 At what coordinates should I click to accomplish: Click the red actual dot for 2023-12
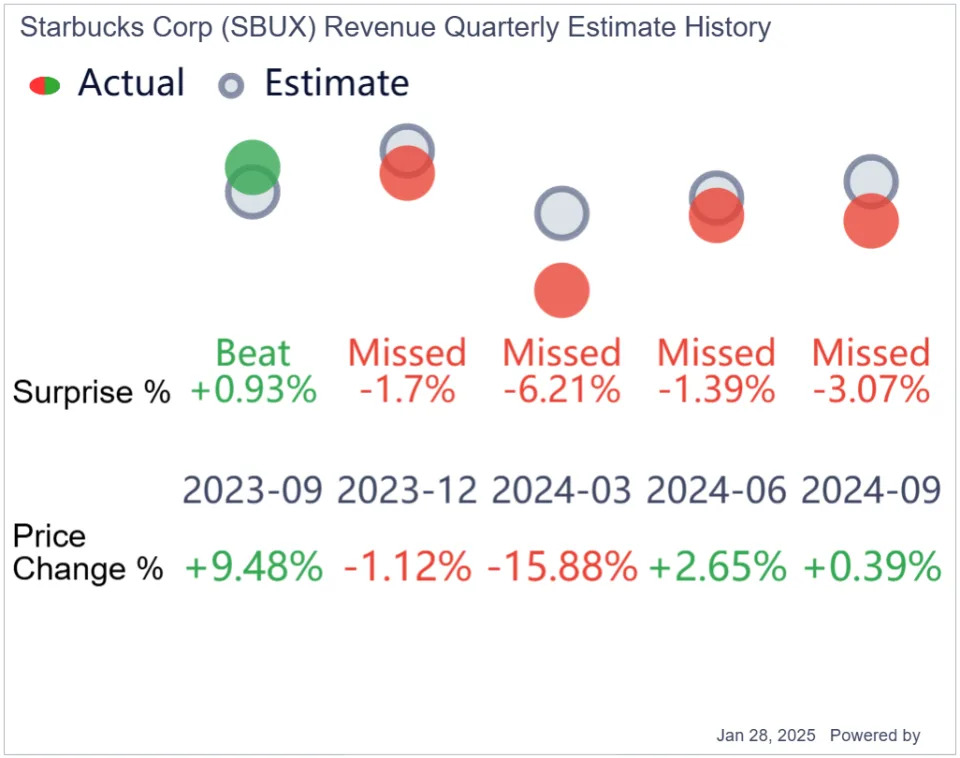point(407,173)
